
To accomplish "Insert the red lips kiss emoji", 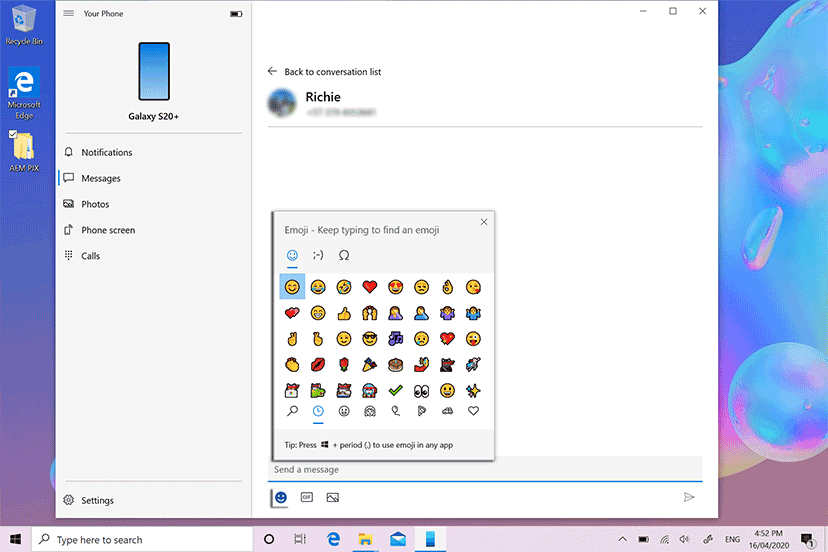I will pyautogui.click(x=318, y=364).
